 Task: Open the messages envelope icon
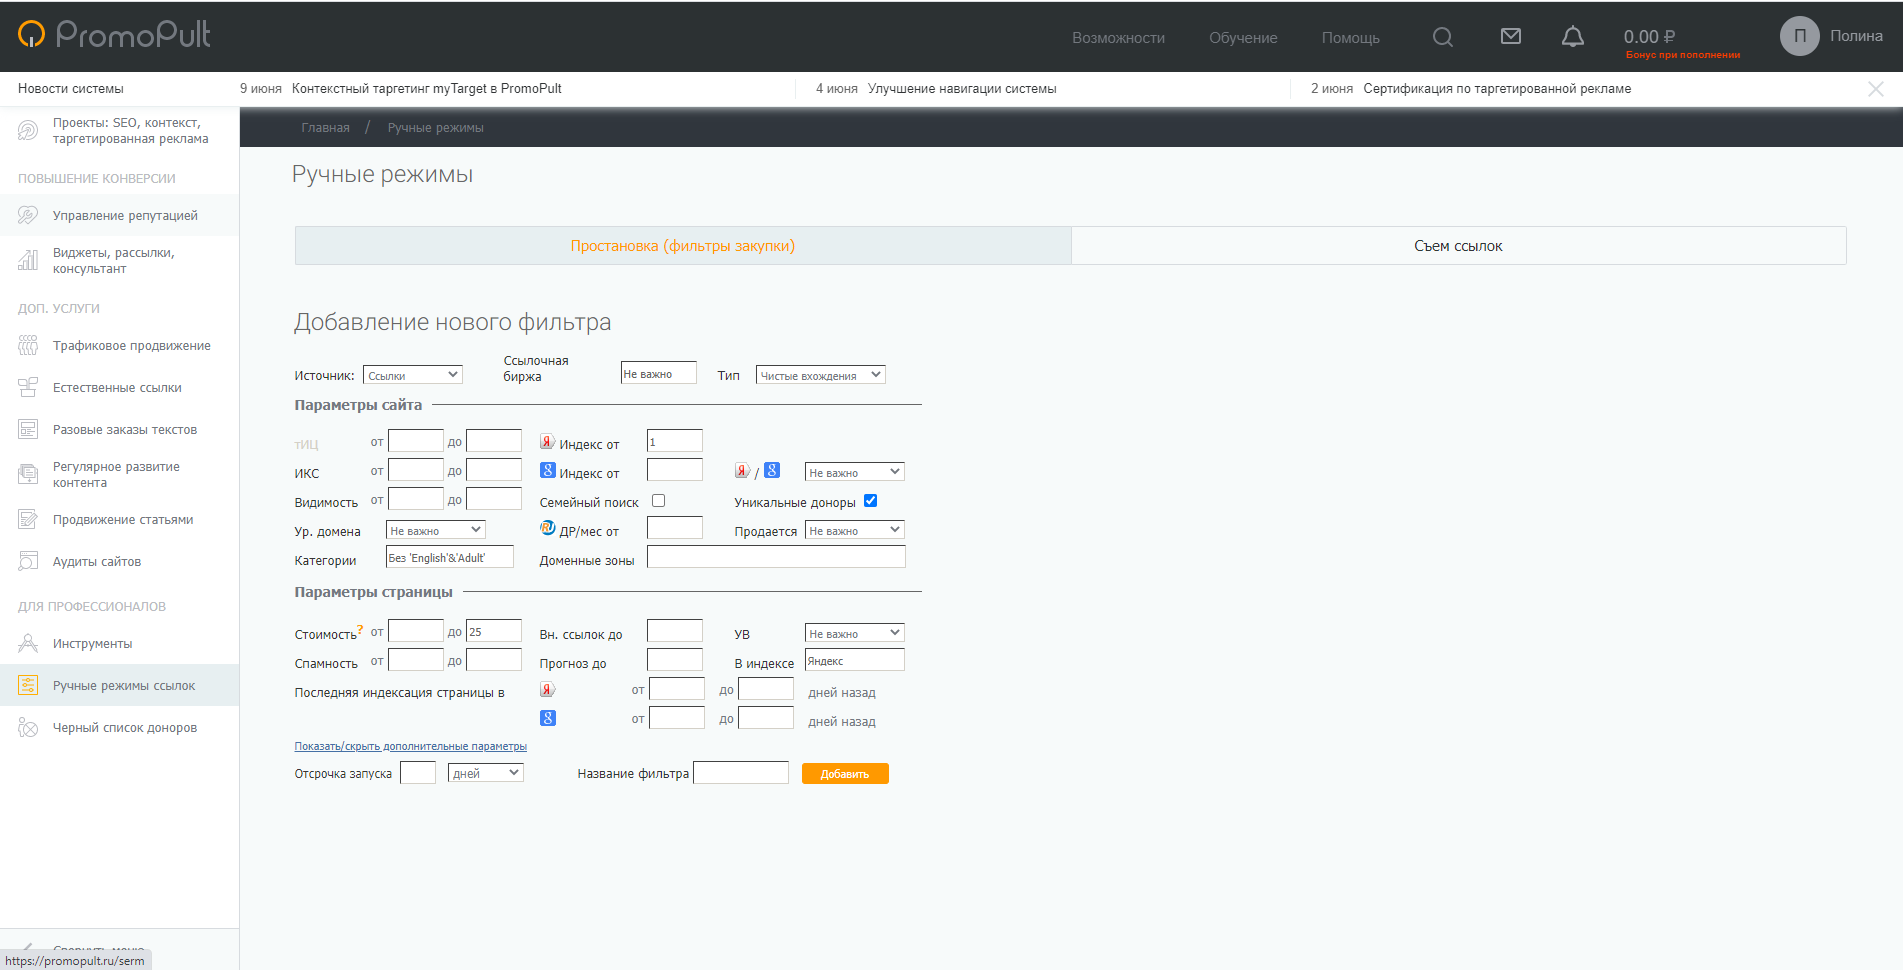pos(1511,36)
